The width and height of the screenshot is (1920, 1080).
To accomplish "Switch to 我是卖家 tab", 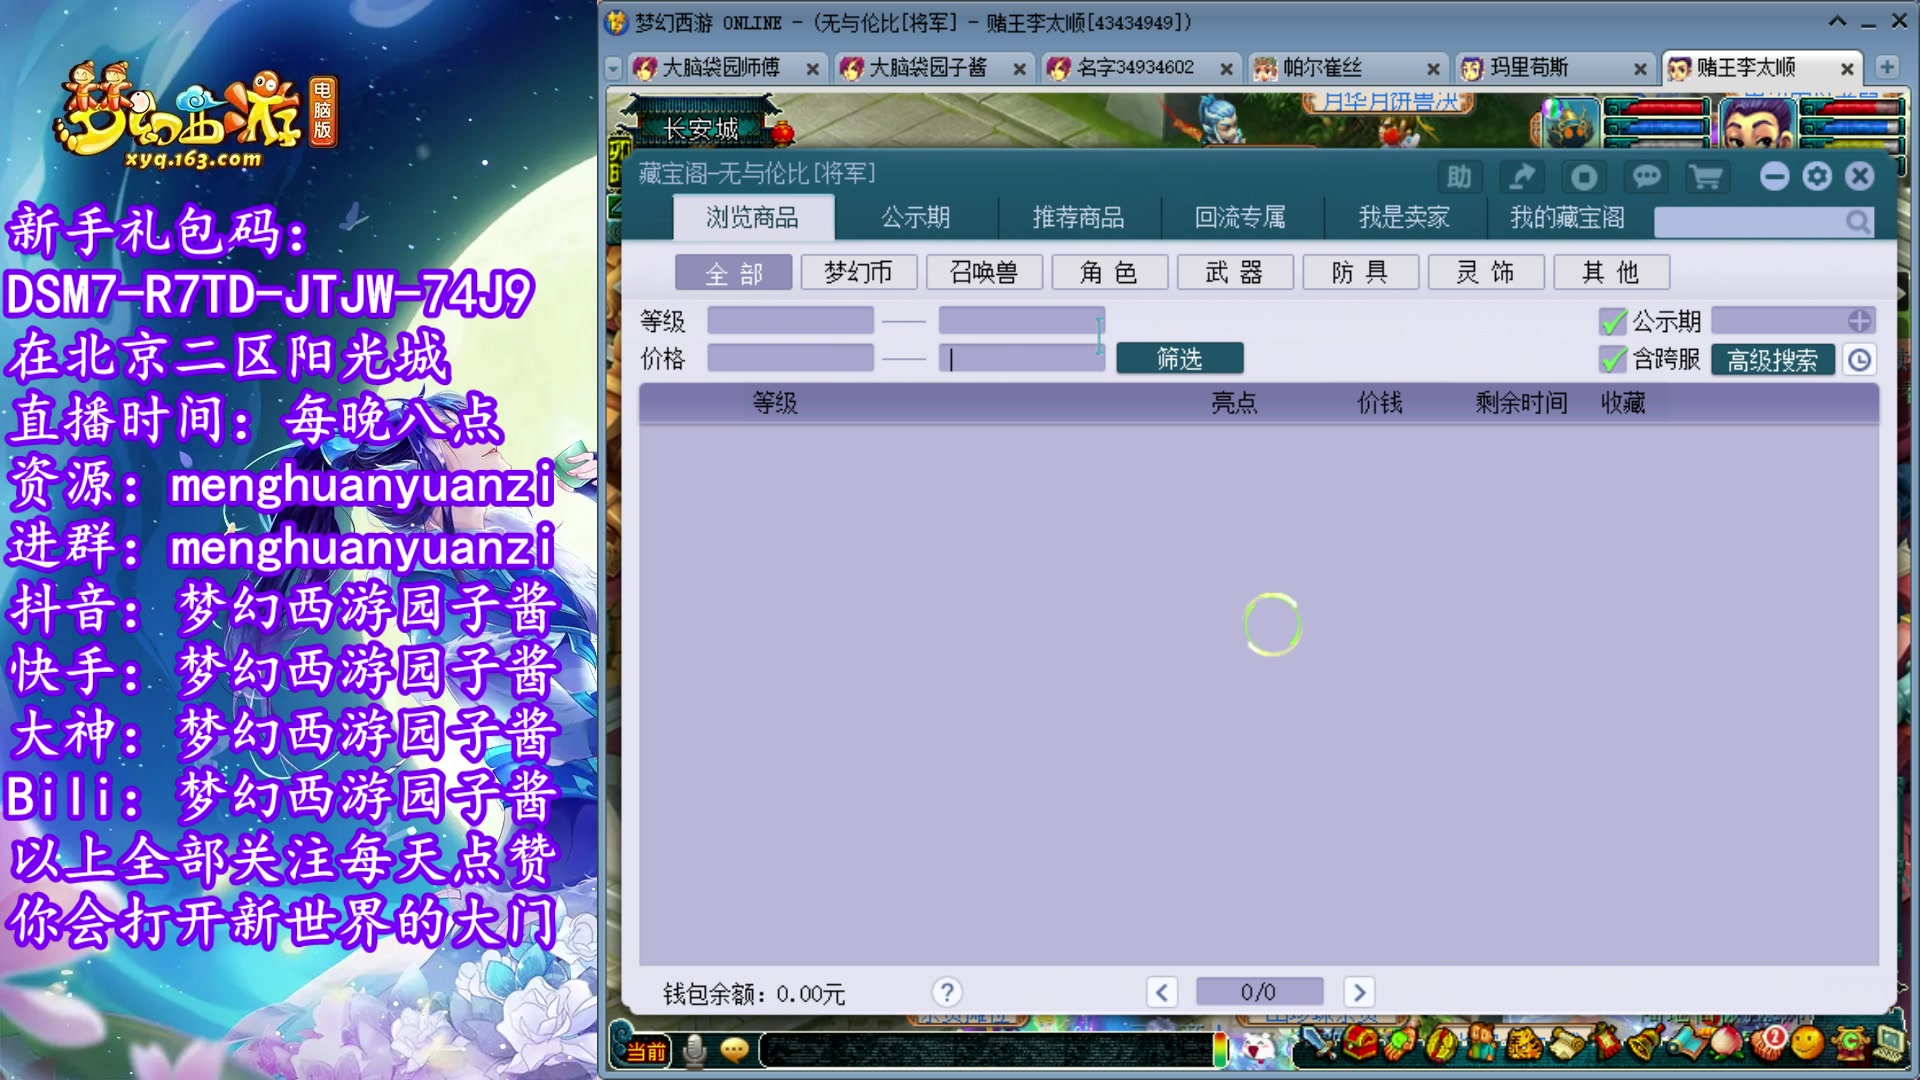I will coord(1404,217).
